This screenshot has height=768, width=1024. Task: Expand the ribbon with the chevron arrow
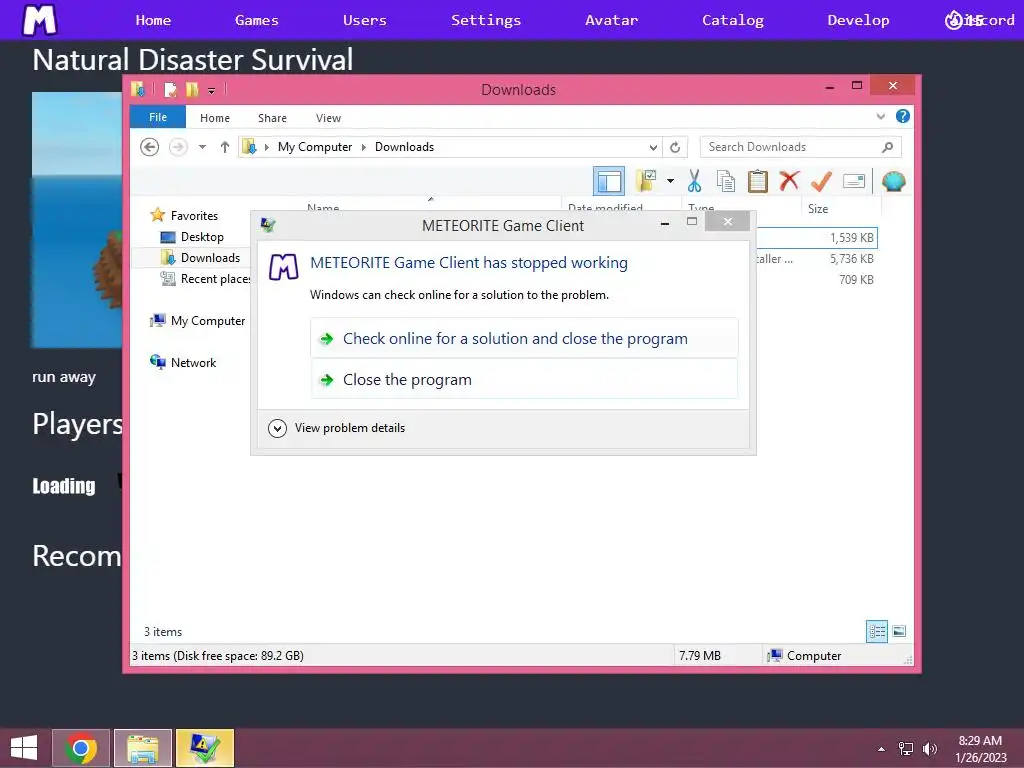[x=880, y=117]
